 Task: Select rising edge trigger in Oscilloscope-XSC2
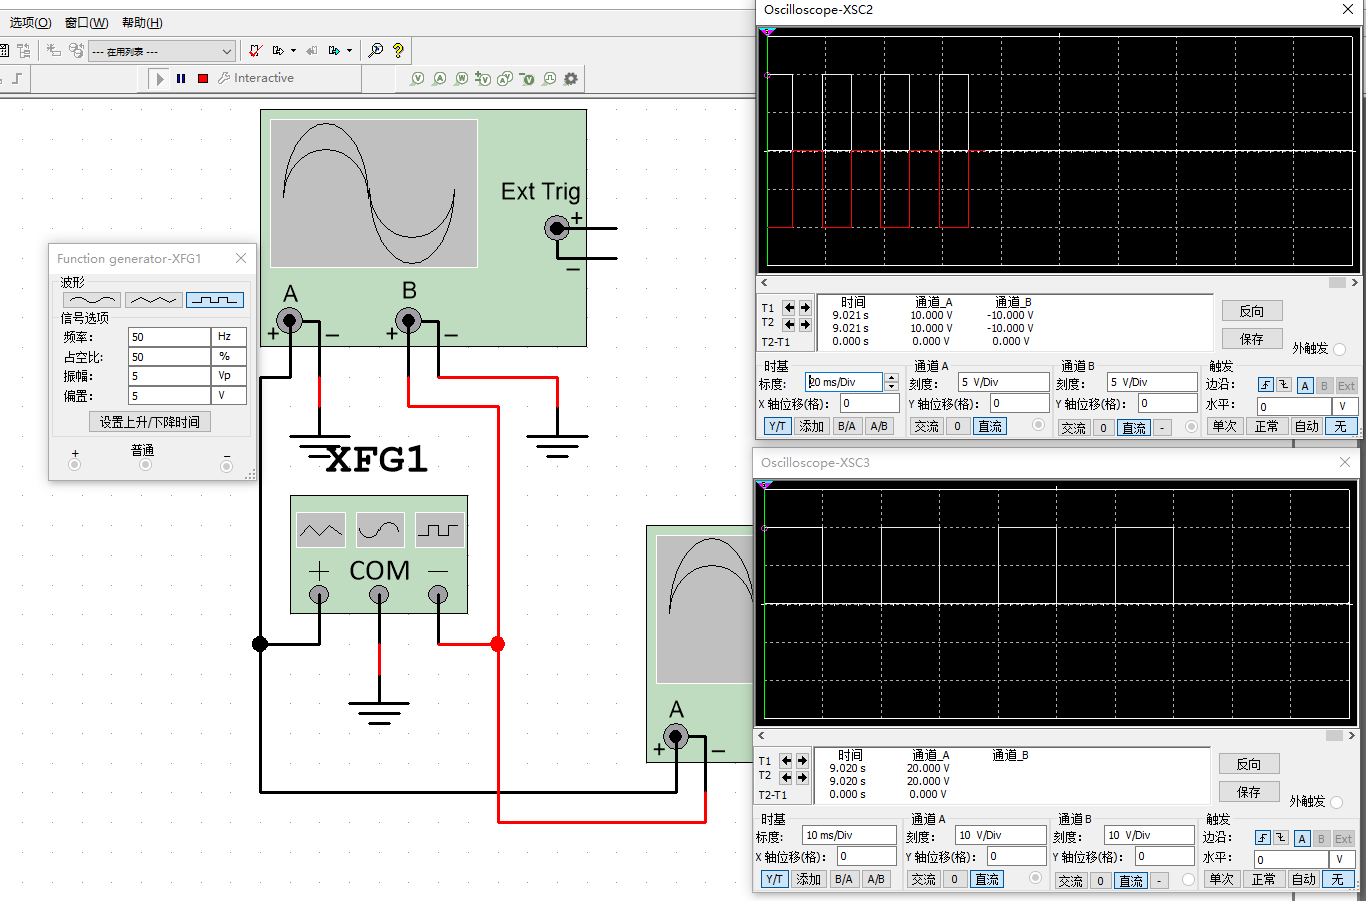(1265, 385)
